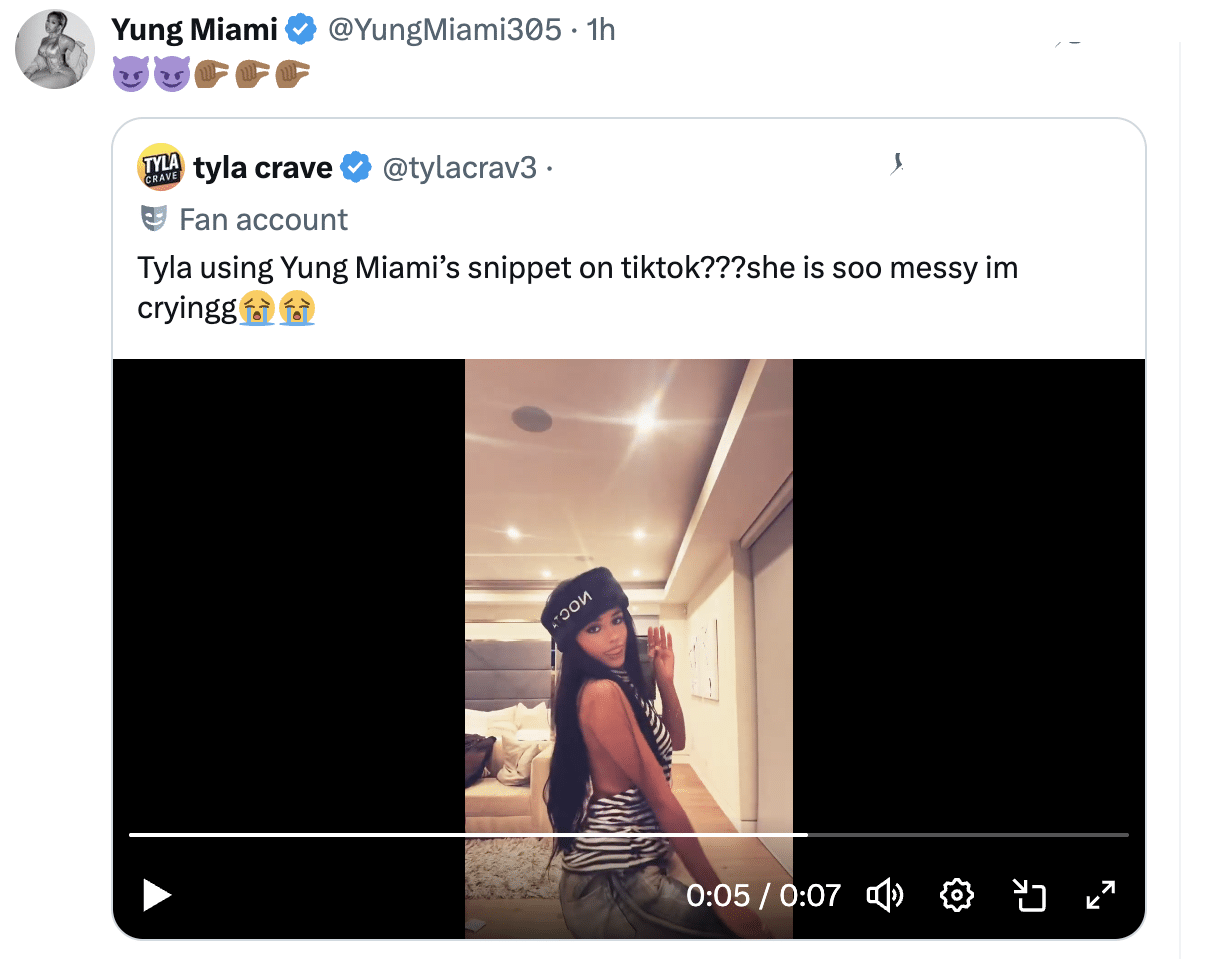Enable picture-in-picture mode for video
Viewport: 1221px width, 959px height.
click(1029, 894)
